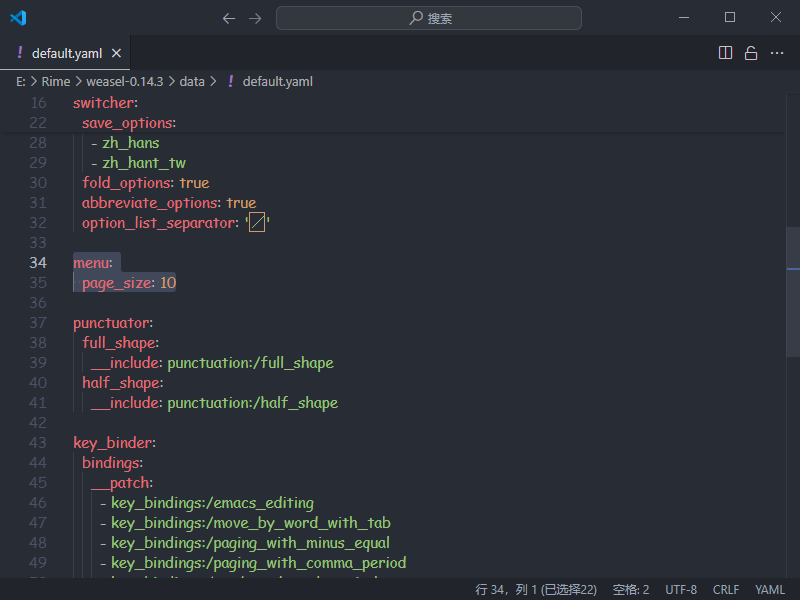Close the default.yaml tab

click(x=116, y=53)
